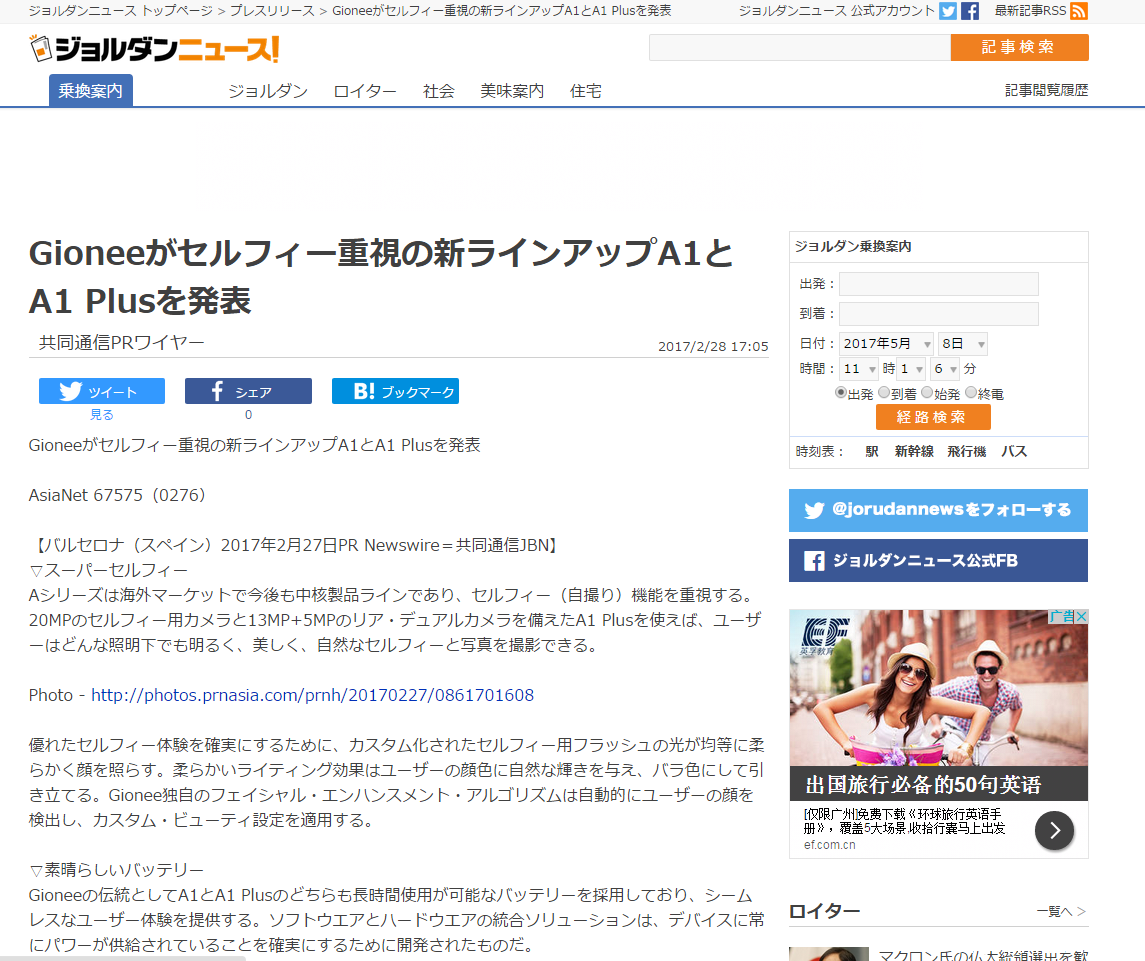The height and width of the screenshot is (961, 1145).
Task: Open Jorudan News Facebook account icon
Action: pyautogui.click(x=970, y=11)
